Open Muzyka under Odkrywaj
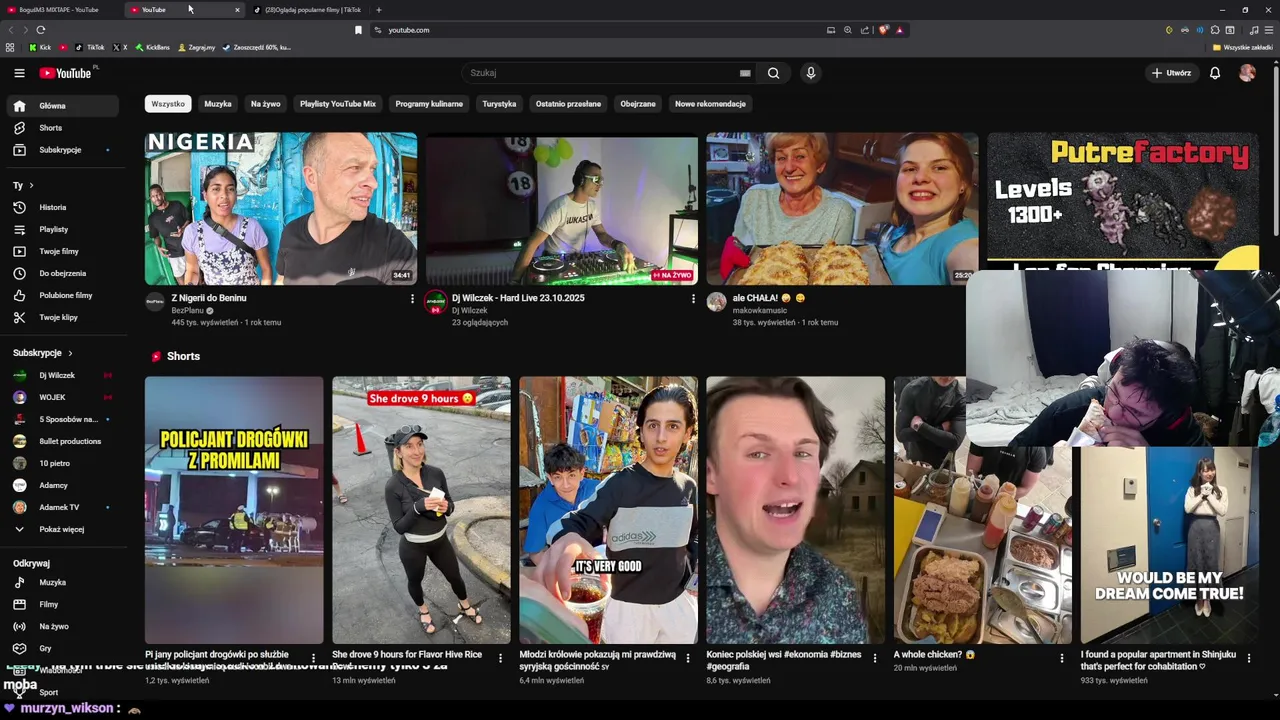1280x720 pixels. click(62, 583)
